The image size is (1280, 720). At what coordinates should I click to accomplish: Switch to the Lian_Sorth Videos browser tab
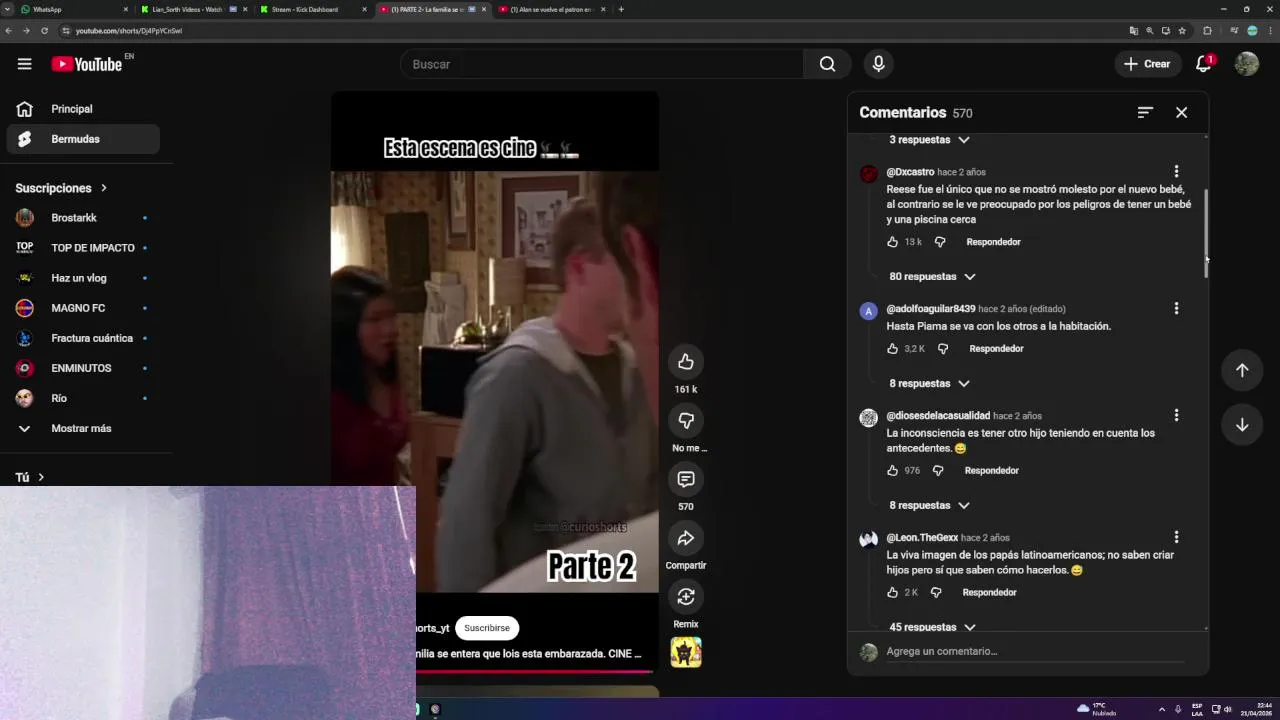point(194,9)
